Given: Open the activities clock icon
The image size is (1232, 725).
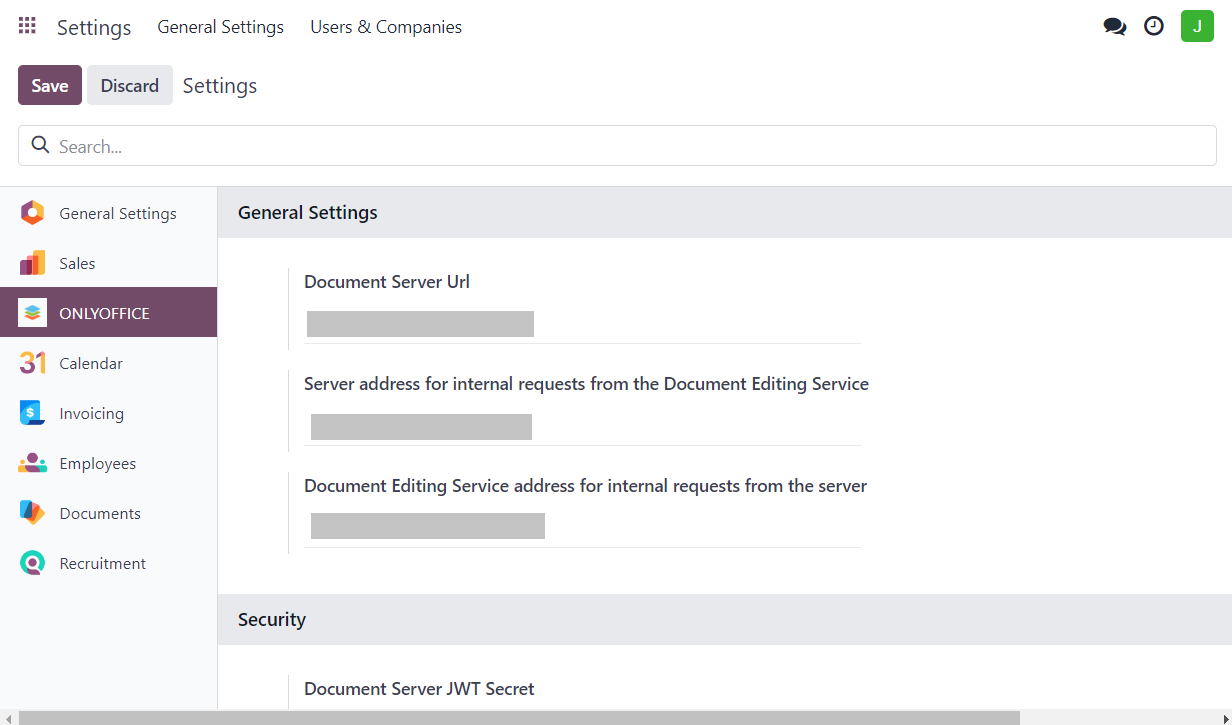Looking at the screenshot, I should pyautogui.click(x=1154, y=27).
